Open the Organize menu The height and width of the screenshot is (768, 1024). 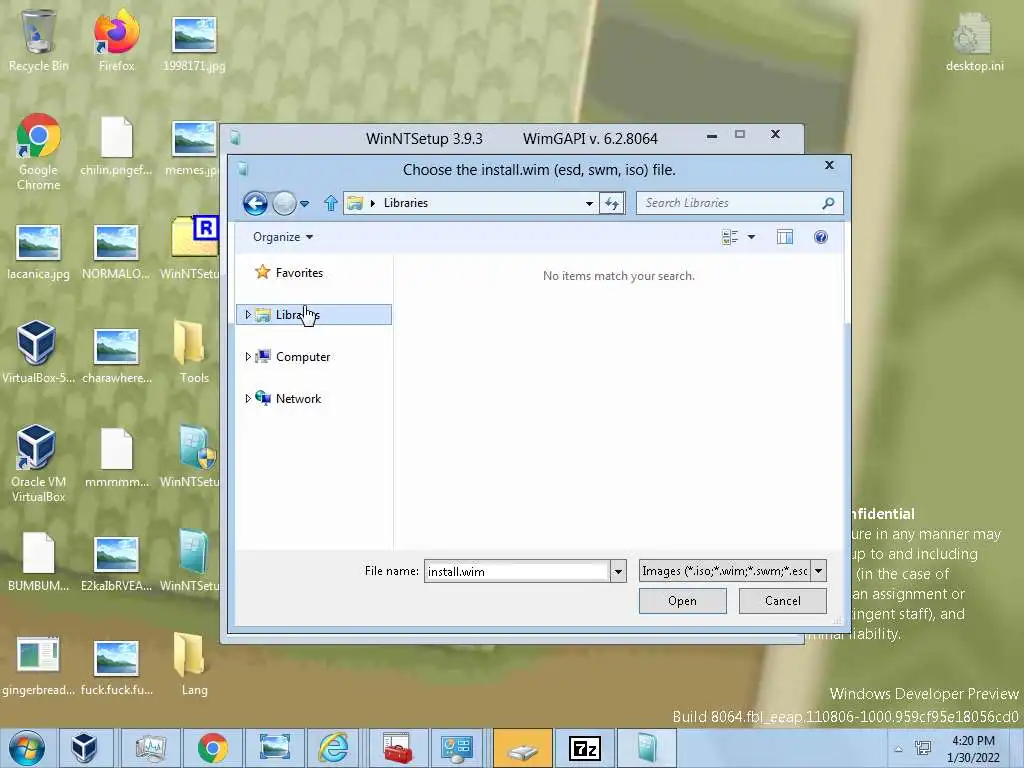(x=283, y=237)
